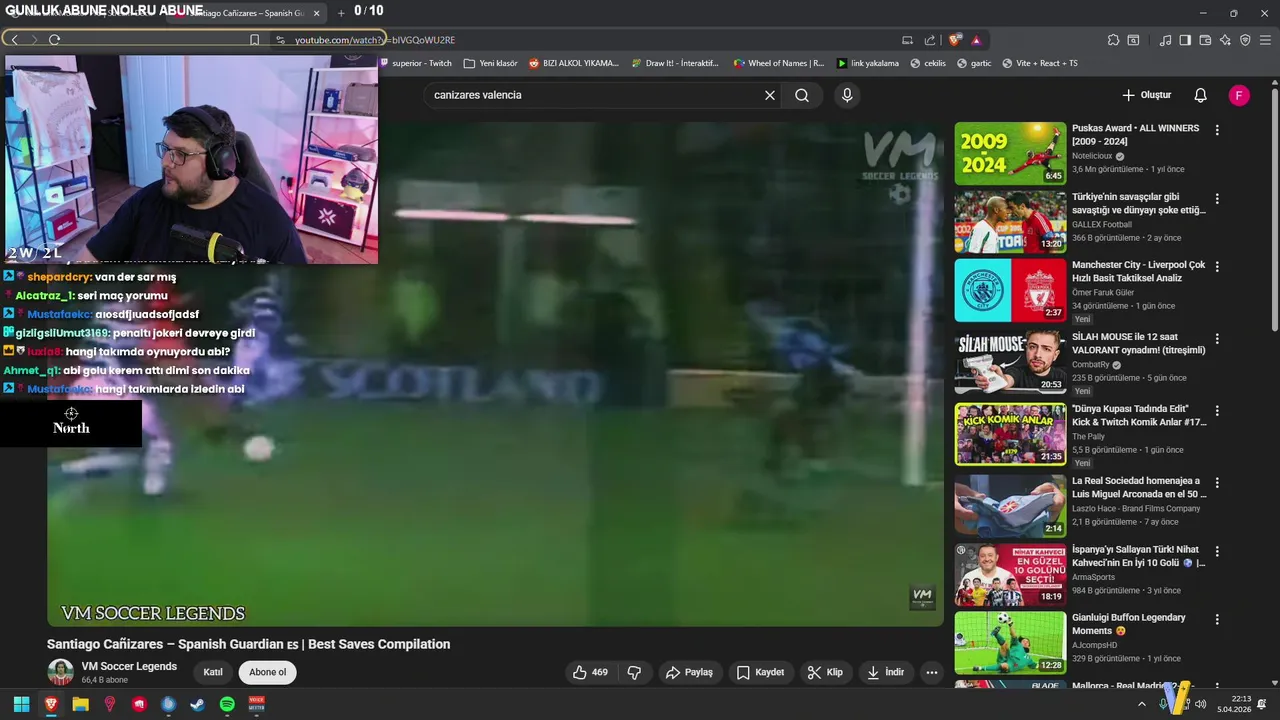Share this page from address bar
This screenshot has width=1280, height=720.
coord(930,40)
